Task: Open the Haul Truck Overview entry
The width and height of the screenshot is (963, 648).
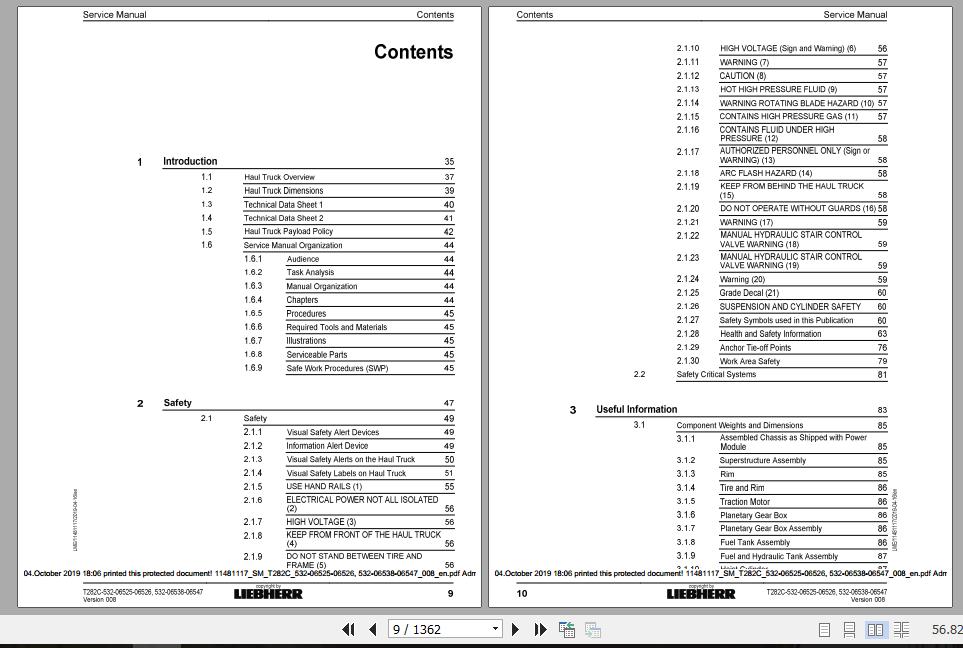Action: pyautogui.click(x=279, y=177)
